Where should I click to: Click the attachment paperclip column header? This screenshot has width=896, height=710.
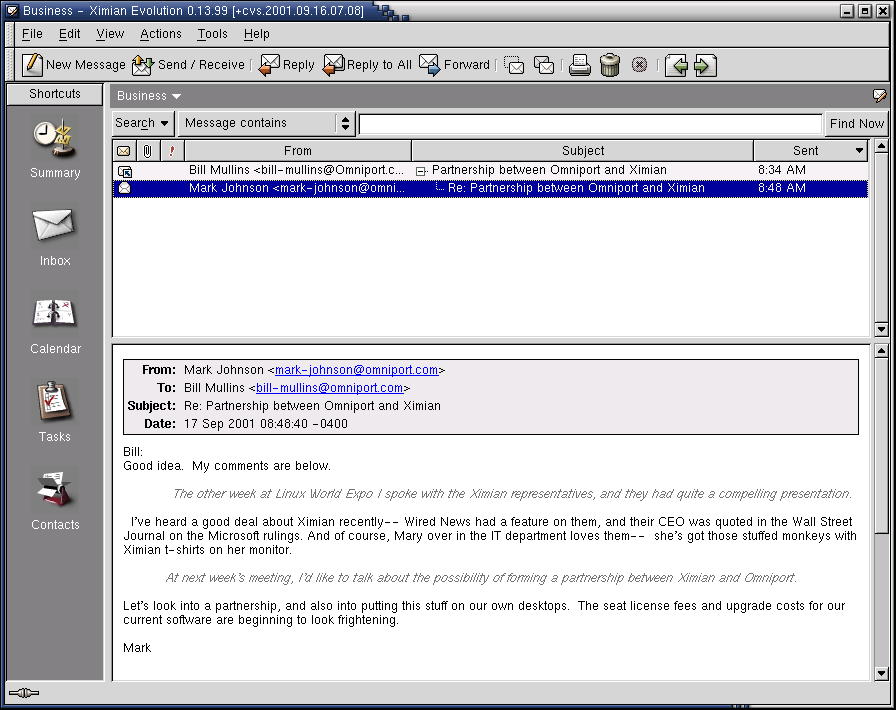(147, 151)
